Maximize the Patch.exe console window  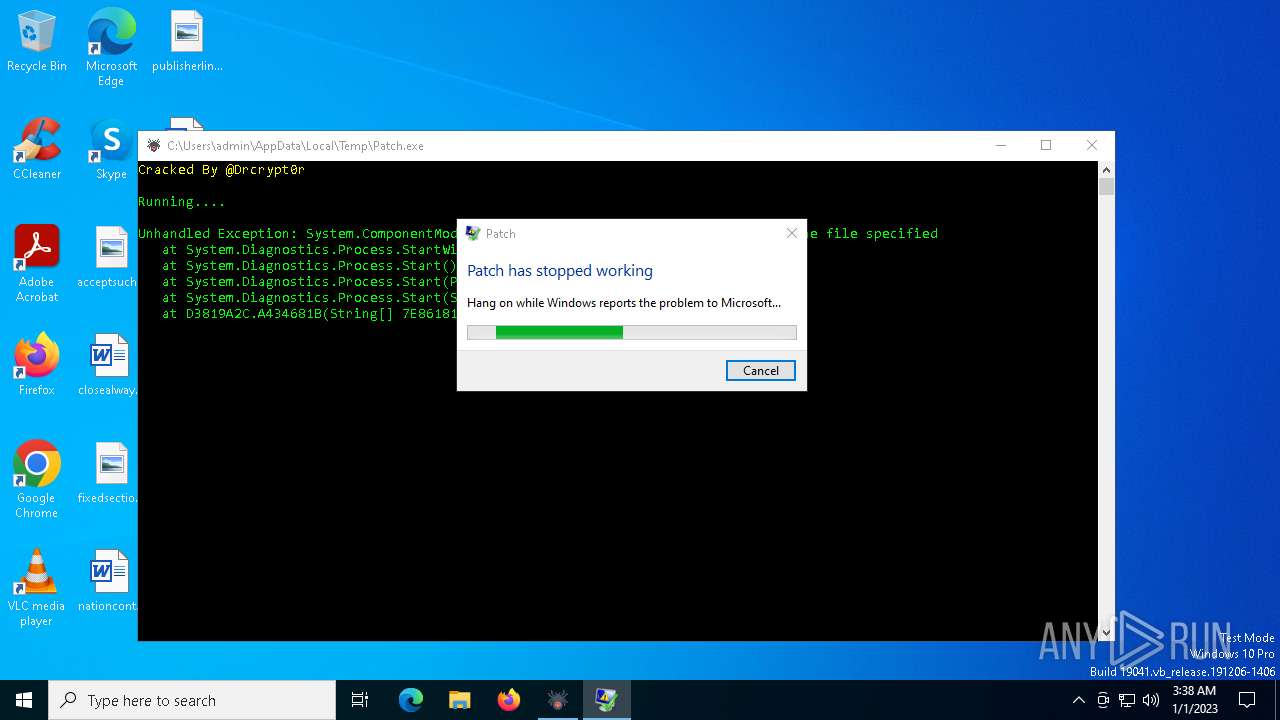(x=1046, y=145)
